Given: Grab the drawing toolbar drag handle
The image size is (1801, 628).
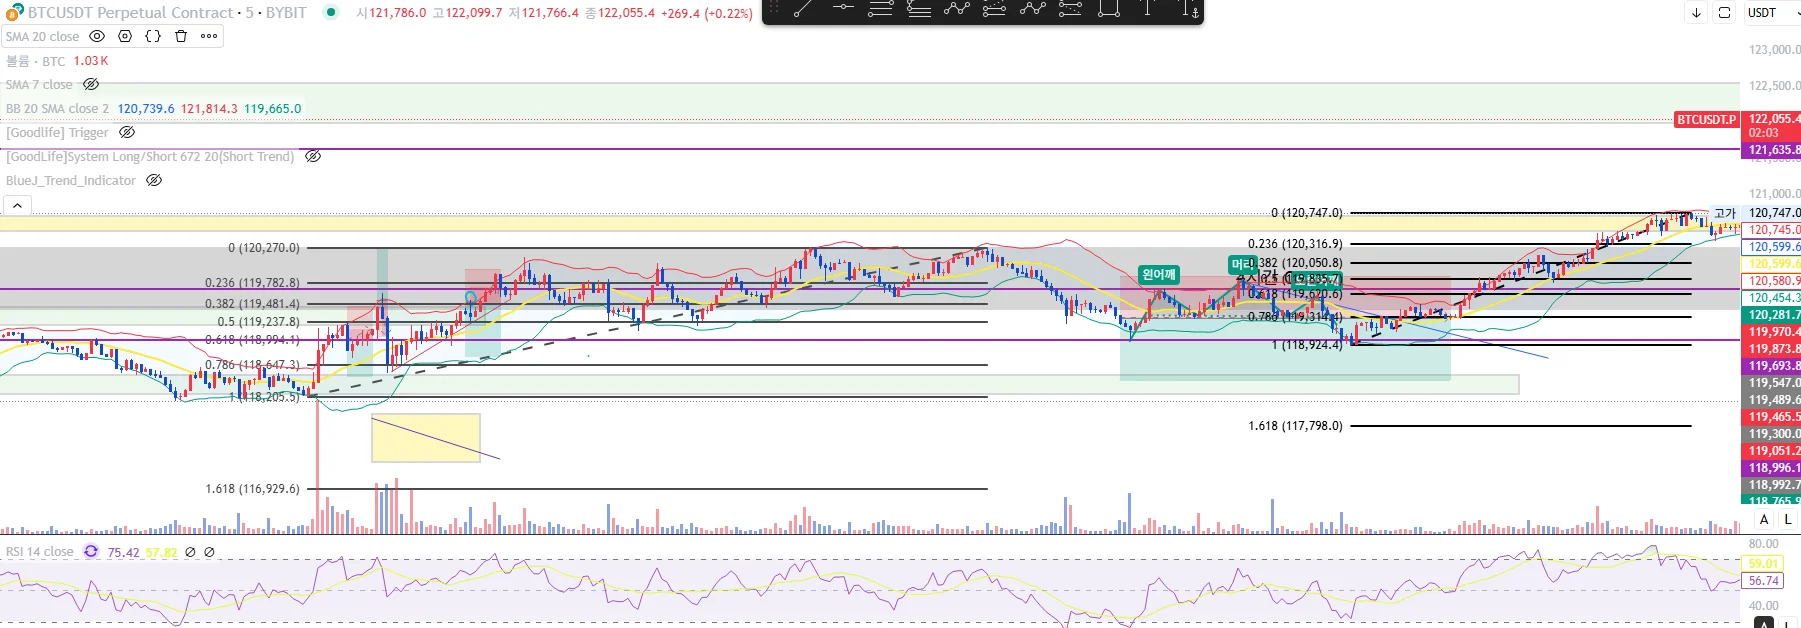Looking at the screenshot, I should pos(773,8).
